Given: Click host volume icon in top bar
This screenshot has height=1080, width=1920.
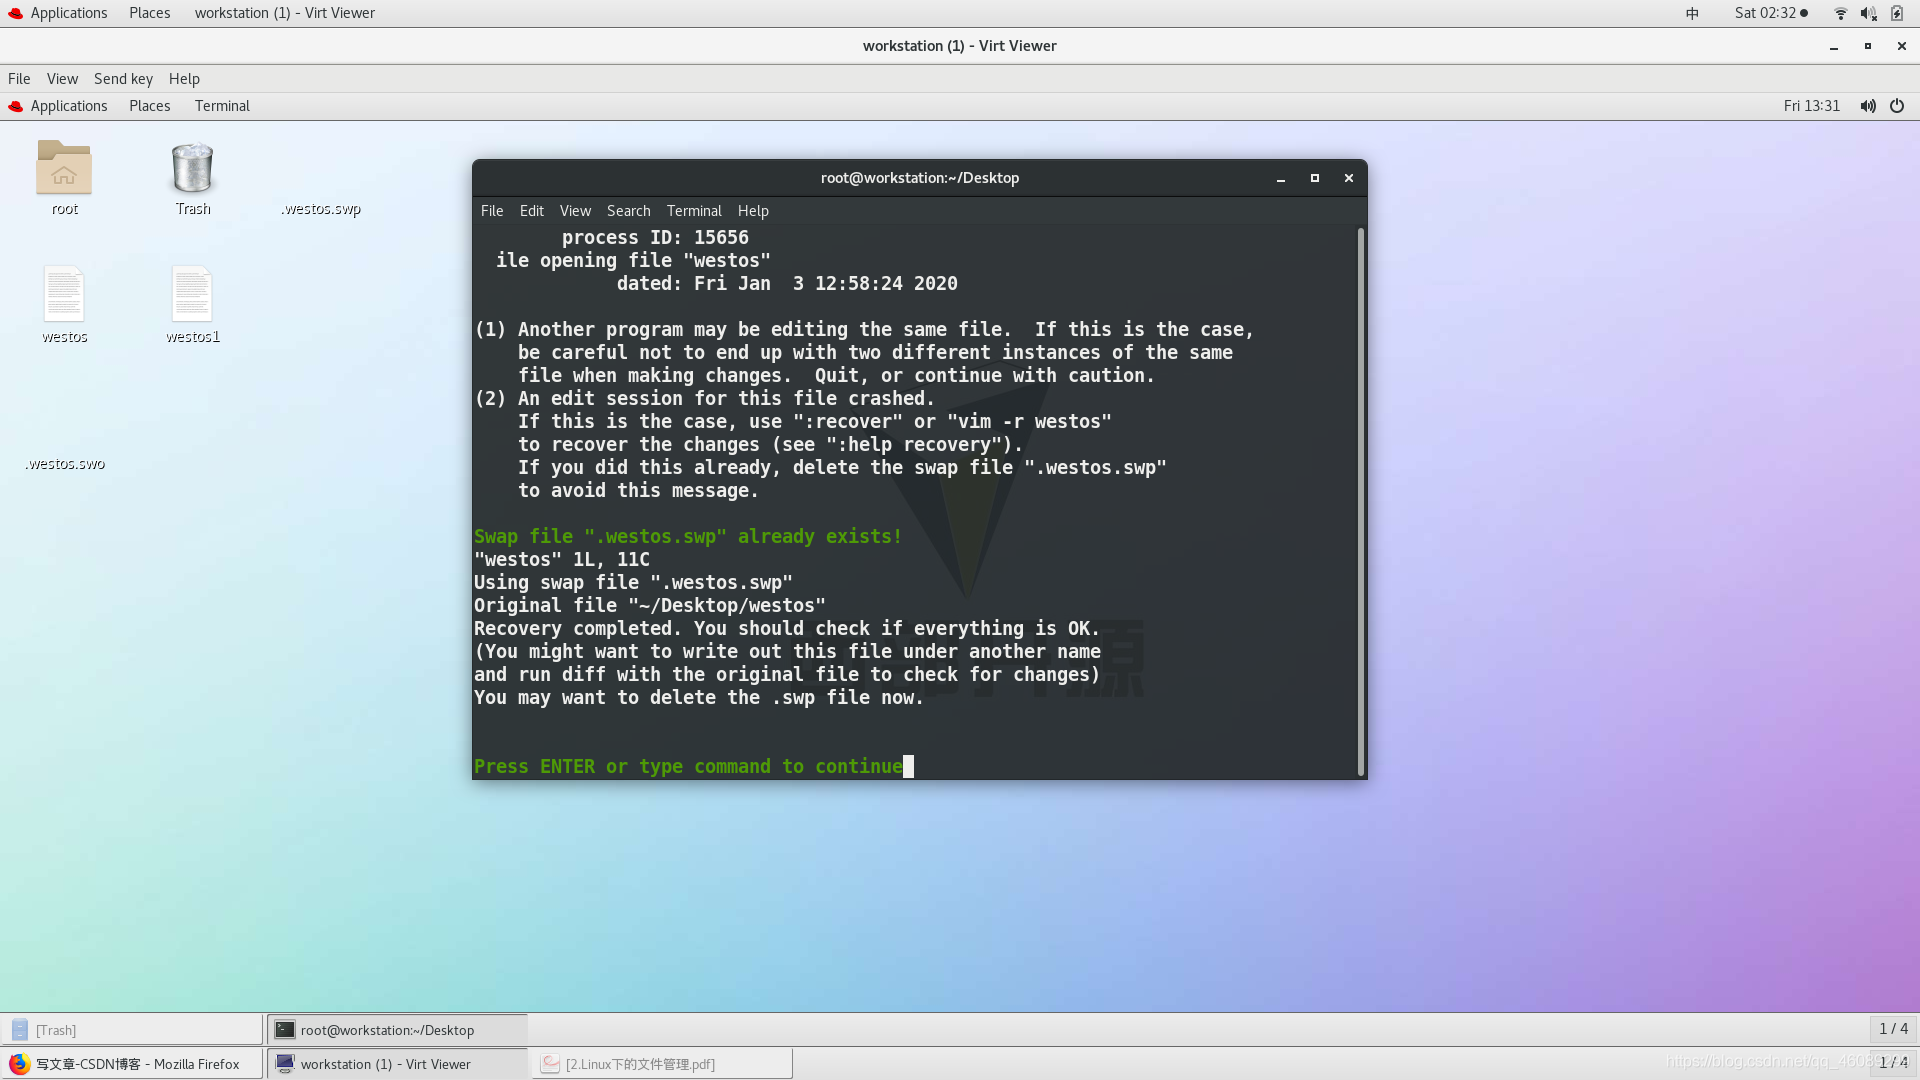Looking at the screenshot, I should point(1867,13).
